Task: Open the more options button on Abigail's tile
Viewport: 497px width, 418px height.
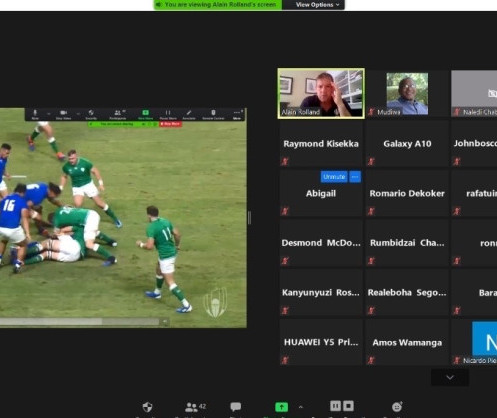Action: pos(355,177)
